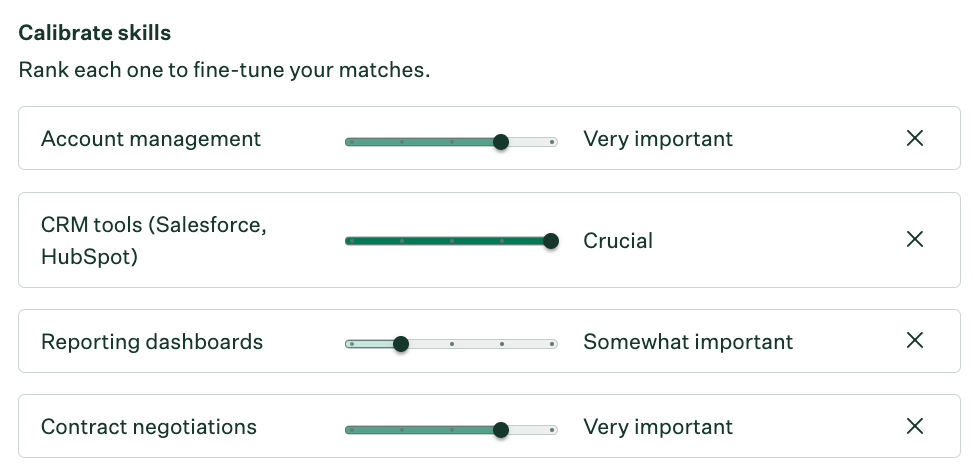
Task: Remove the CRM tools skill
Action: click(914, 240)
